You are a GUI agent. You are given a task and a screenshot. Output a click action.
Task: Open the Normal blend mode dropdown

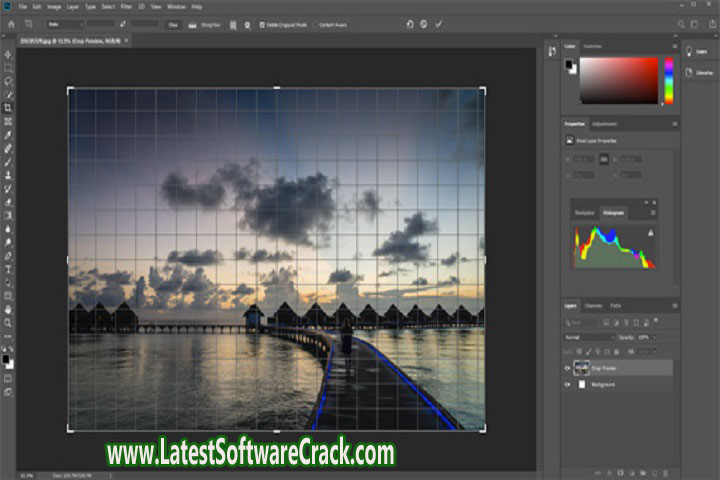tap(590, 337)
